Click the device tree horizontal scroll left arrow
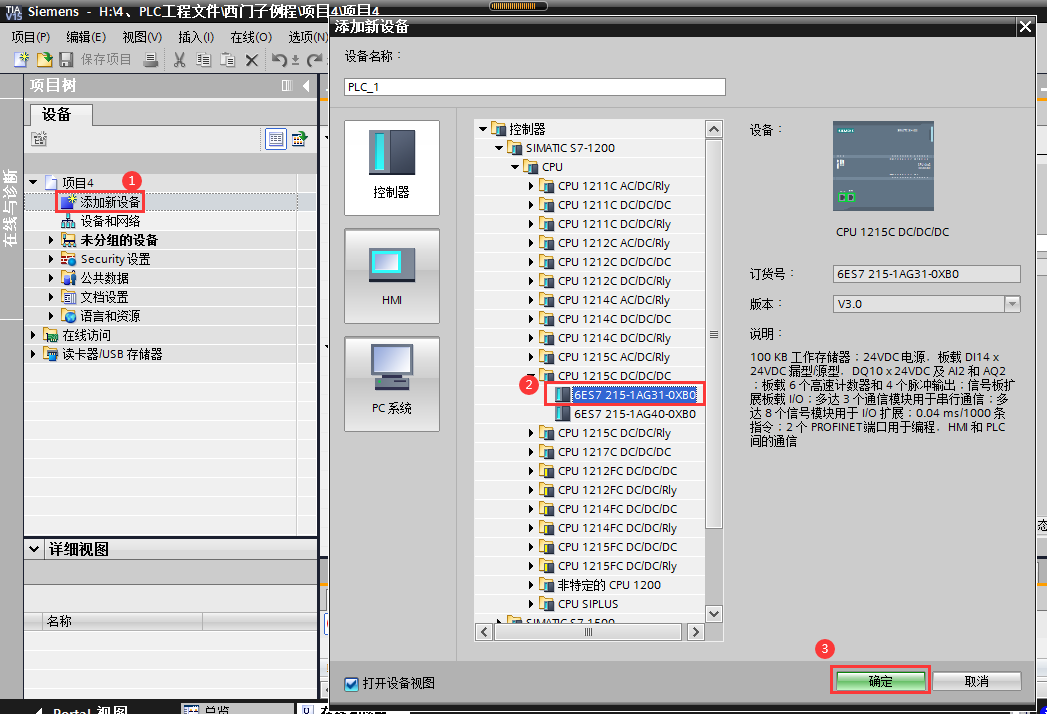This screenshot has height=714, width=1047. pyautogui.click(x=484, y=632)
